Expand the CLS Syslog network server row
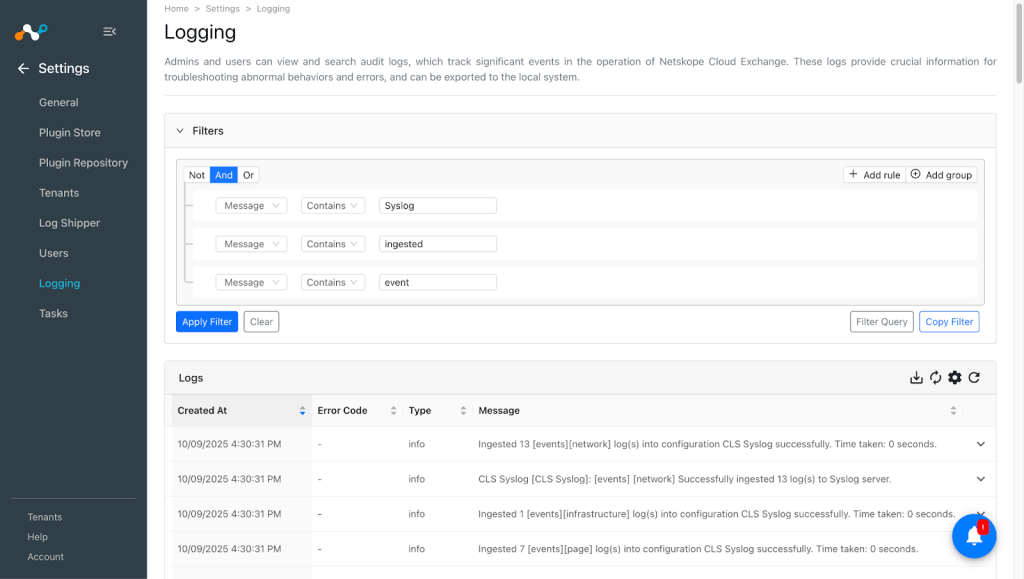 click(x=980, y=479)
